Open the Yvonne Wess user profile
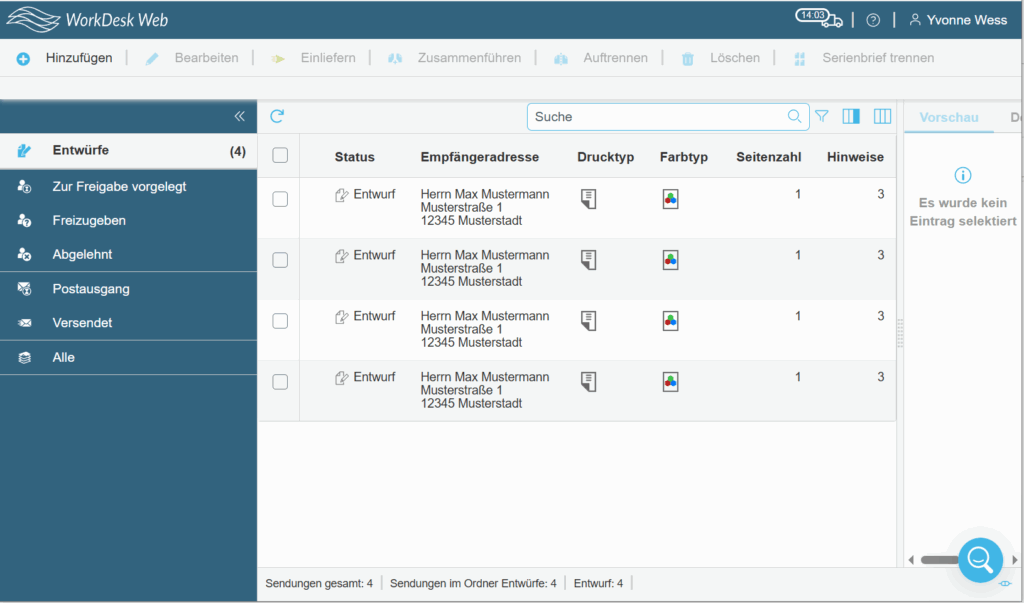 (957, 19)
